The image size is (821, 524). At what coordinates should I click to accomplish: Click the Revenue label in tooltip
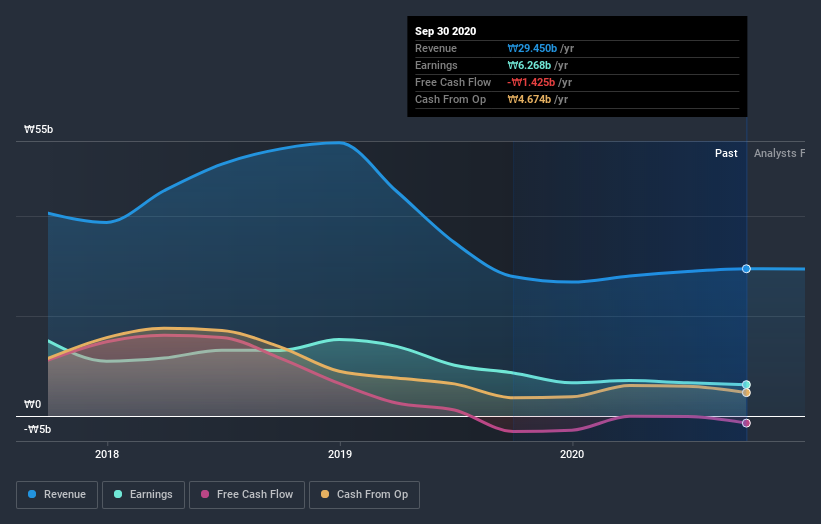tap(436, 48)
